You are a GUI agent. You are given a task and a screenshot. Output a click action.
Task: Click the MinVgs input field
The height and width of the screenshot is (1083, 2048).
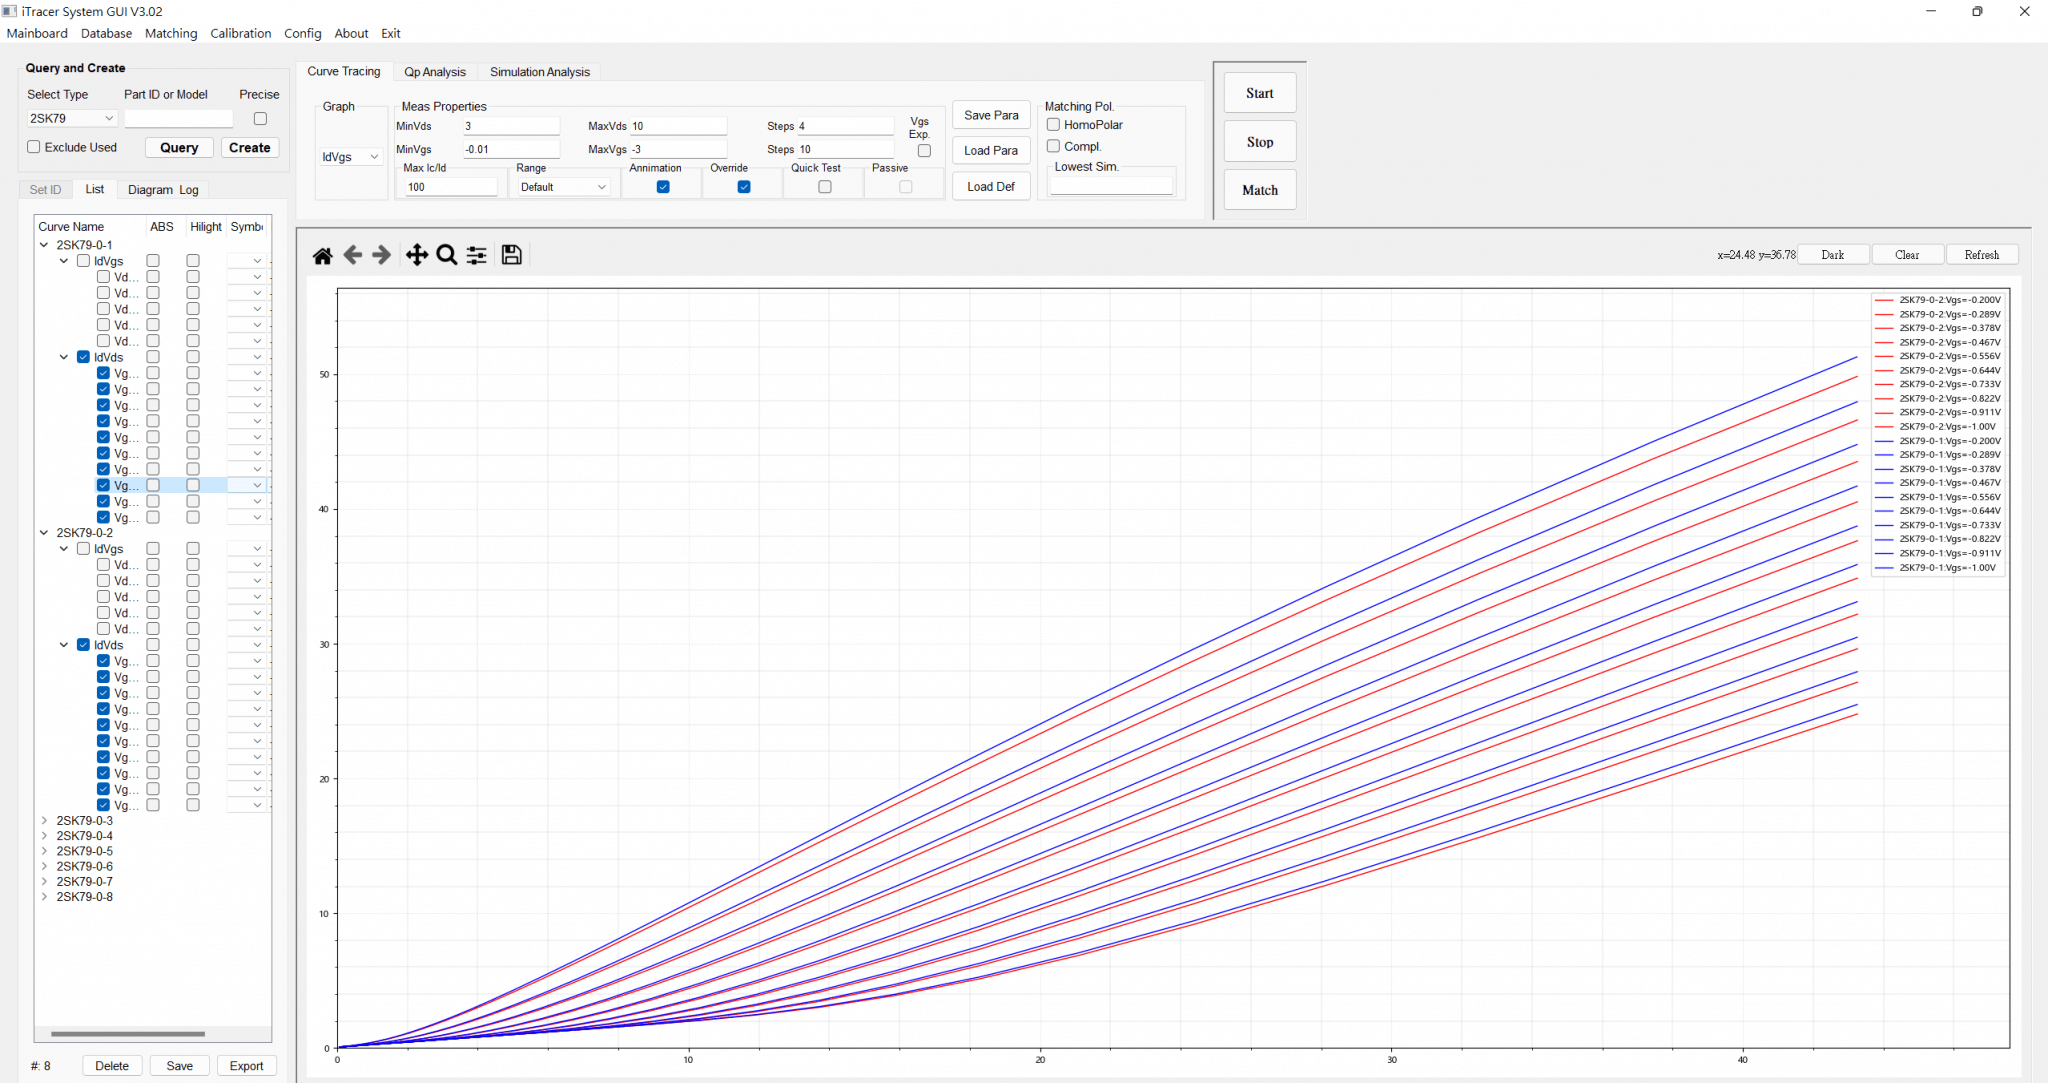[x=511, y=149]
